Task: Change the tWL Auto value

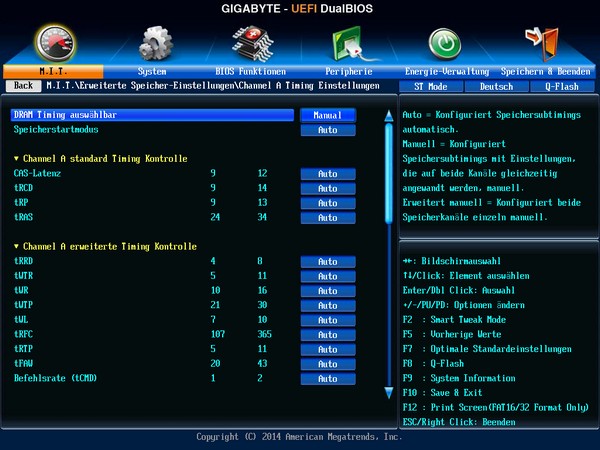Action: pyautogui.click(x=328, y=320)
